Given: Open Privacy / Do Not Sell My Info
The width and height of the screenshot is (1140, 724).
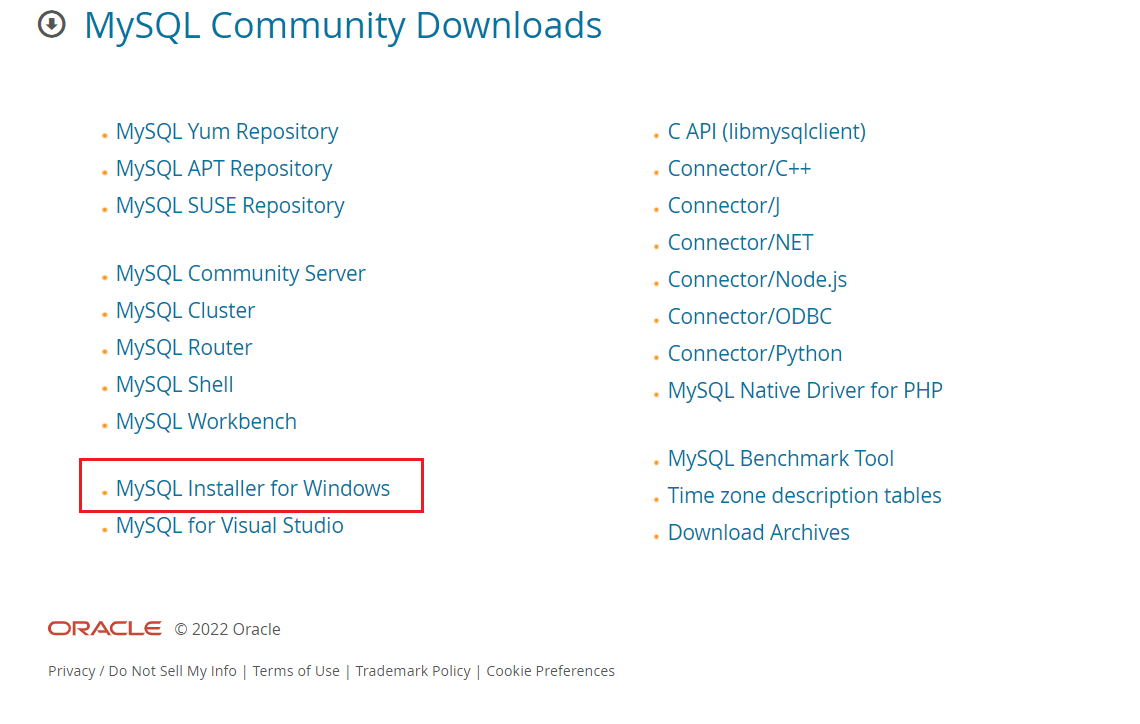Looking at the screenshot, I should [142, 671].
